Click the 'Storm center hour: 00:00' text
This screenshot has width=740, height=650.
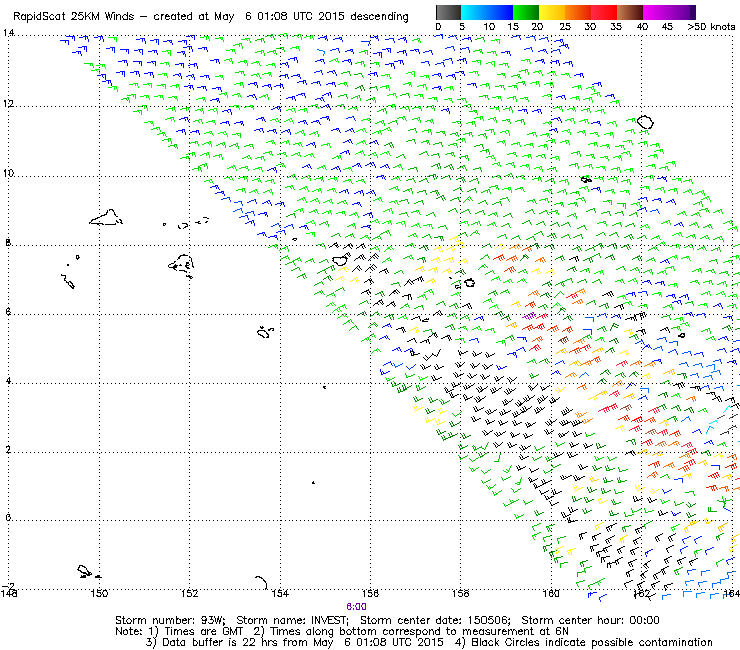coord(590,620)
